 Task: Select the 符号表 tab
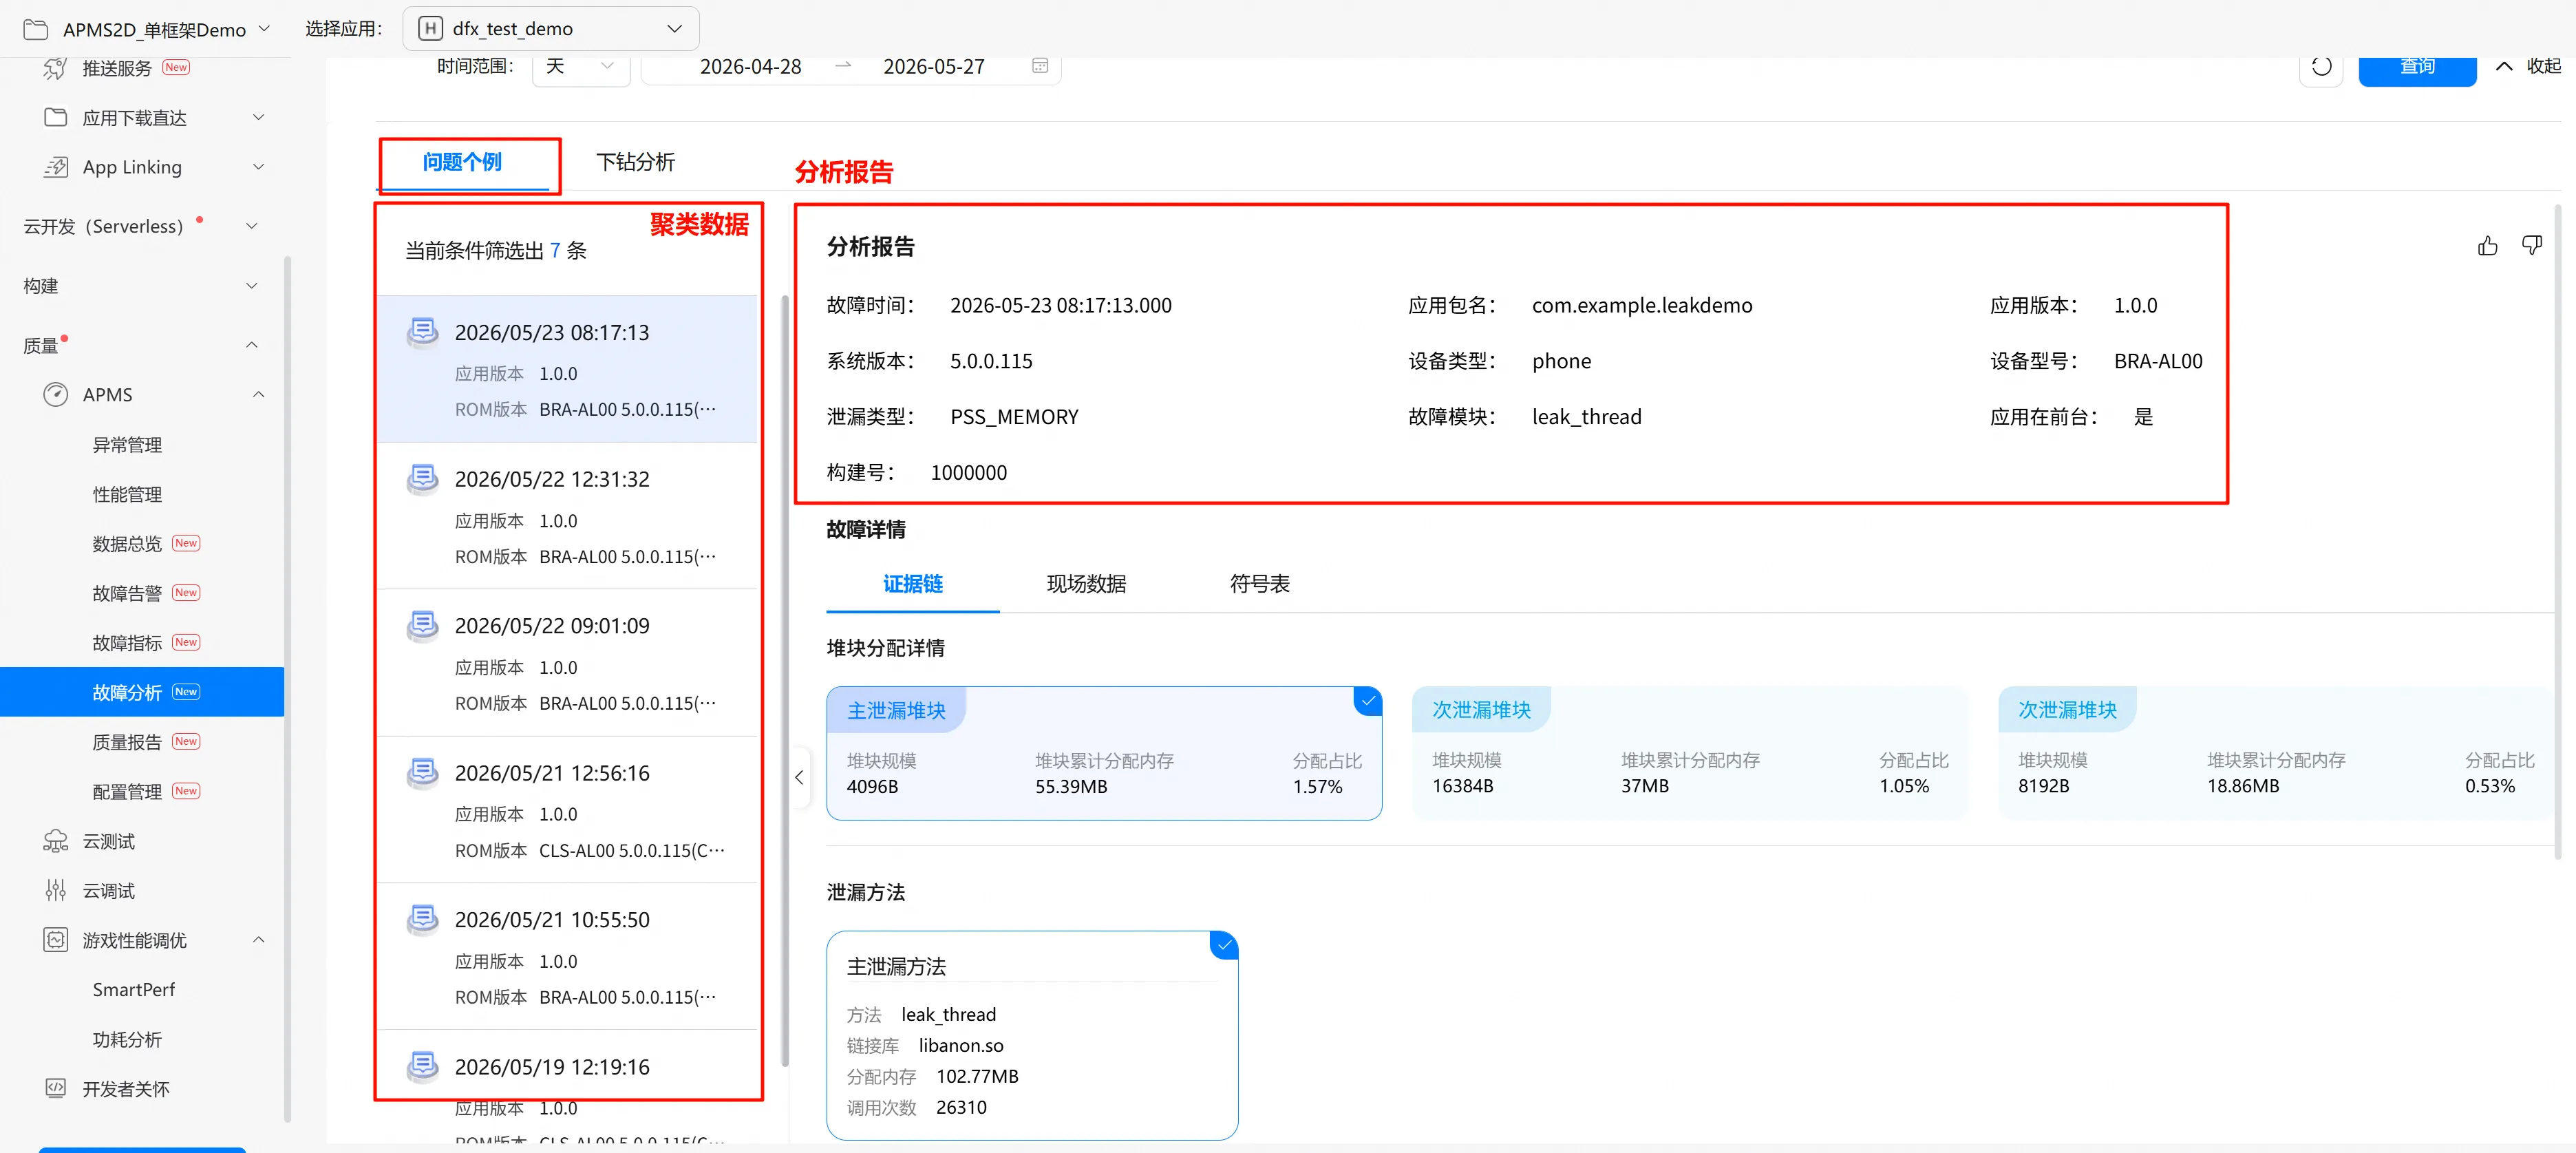tap(1260, 584)
